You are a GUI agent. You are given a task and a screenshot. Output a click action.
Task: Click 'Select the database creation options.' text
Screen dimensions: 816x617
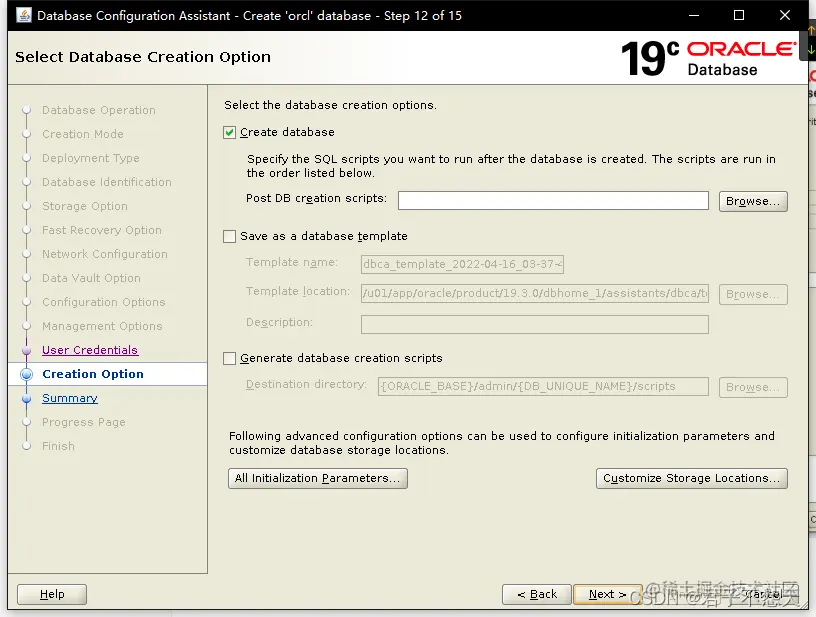[330, 105]
